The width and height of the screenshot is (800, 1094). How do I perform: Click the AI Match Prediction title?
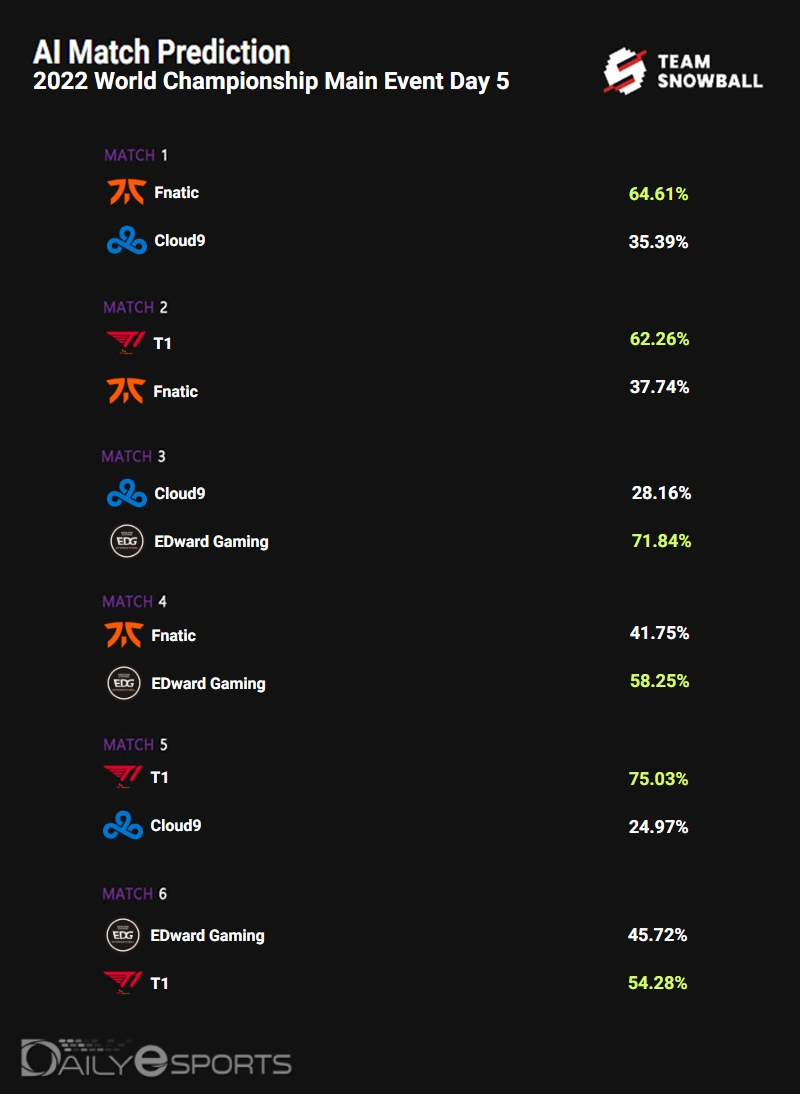click(162, 52)
